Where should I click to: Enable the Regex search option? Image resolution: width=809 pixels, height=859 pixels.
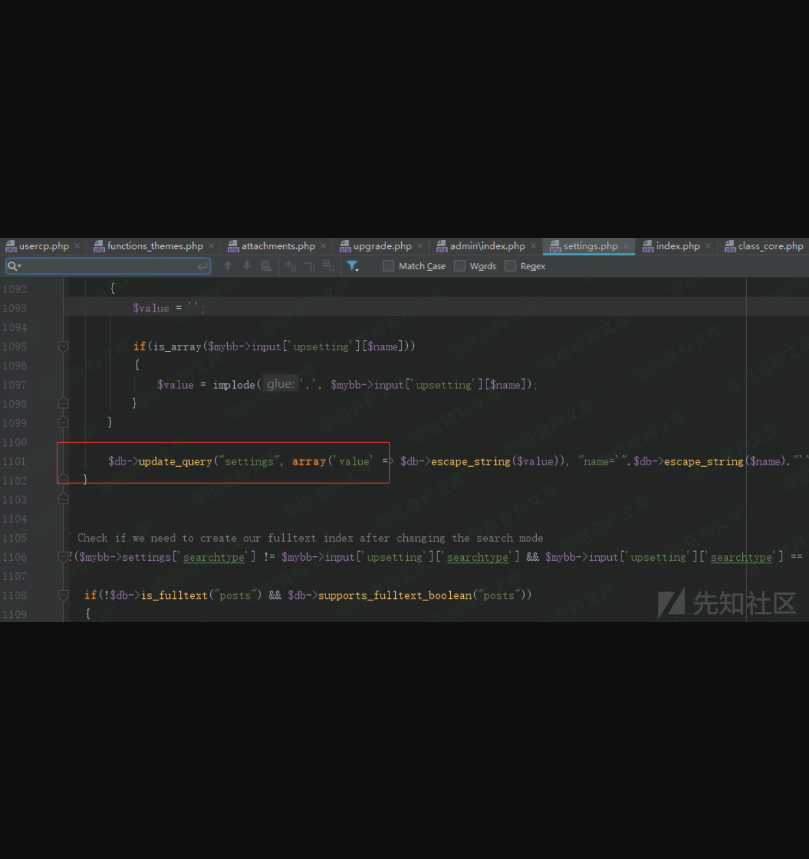point(510,266)
